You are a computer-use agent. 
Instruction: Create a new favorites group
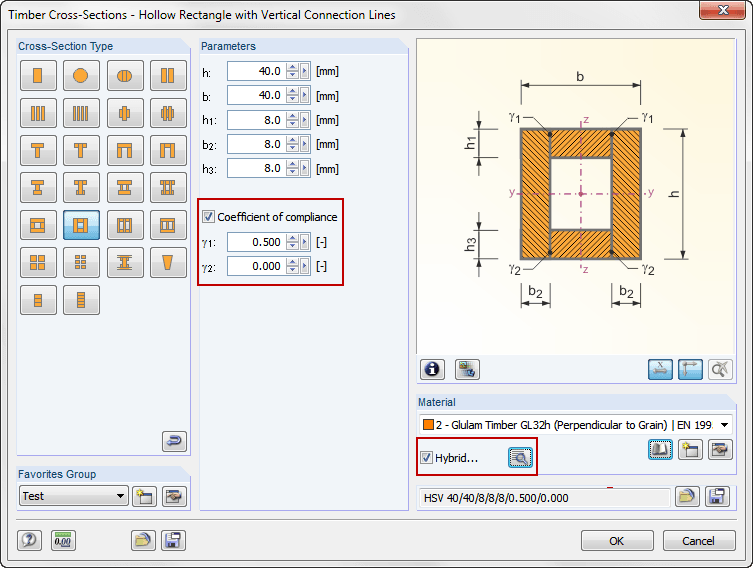pos(145,496)
